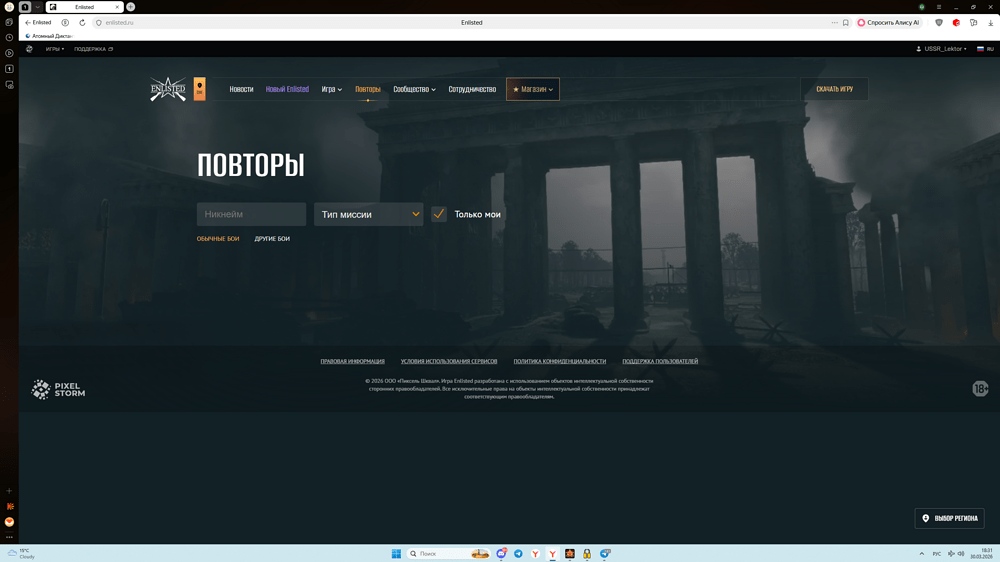Click the Telegram icon in the taskbar

pos(518,553)
